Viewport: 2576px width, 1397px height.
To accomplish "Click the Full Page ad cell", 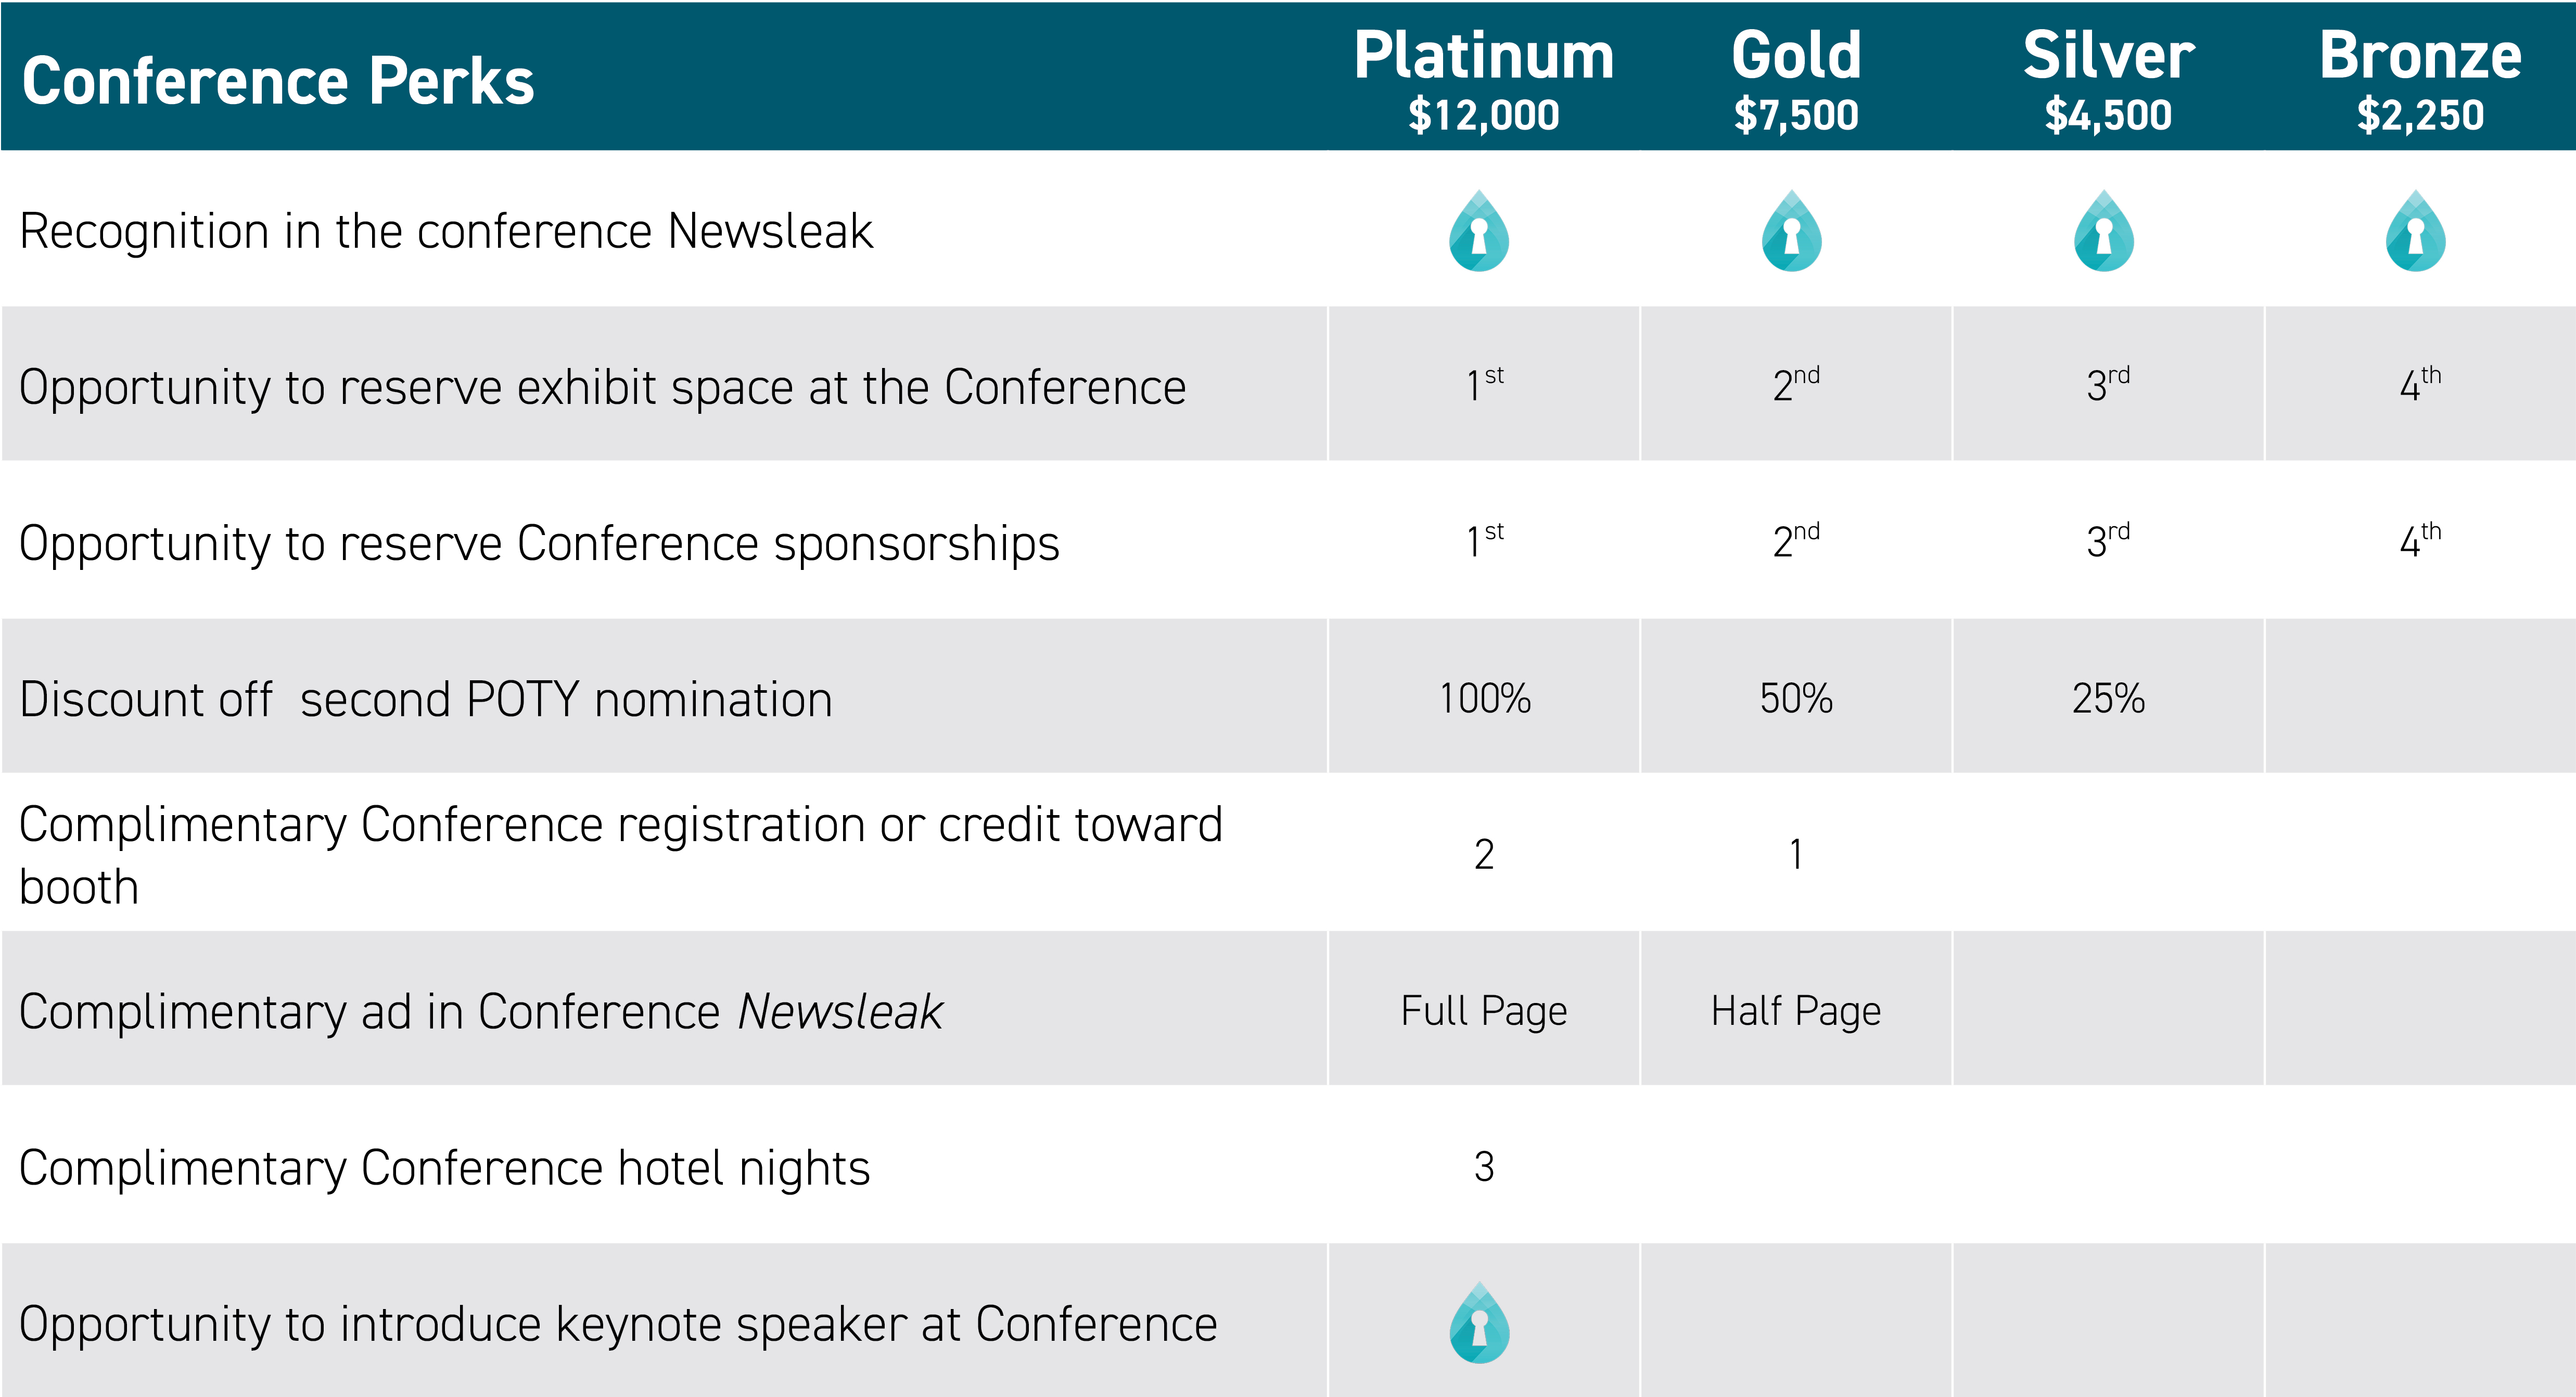I will 1484,1010.
